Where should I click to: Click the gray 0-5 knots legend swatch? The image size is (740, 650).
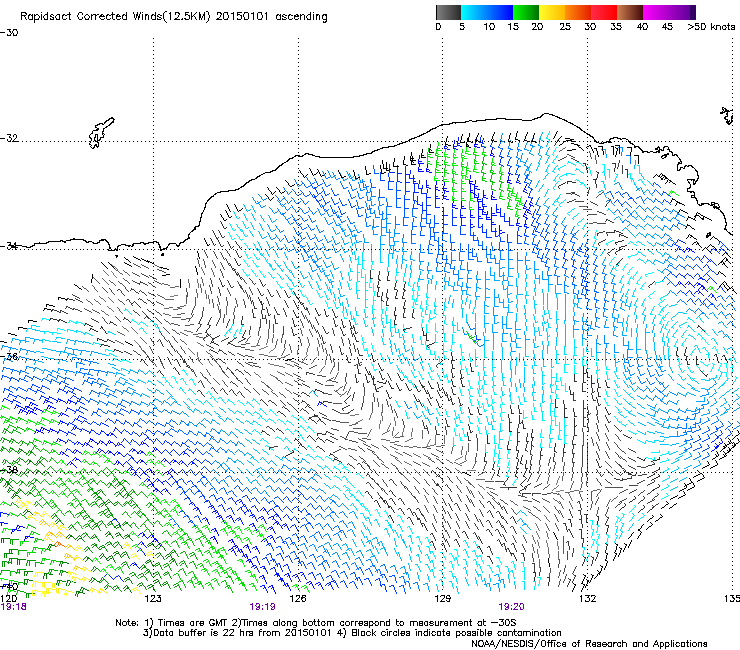pos(448,12)
